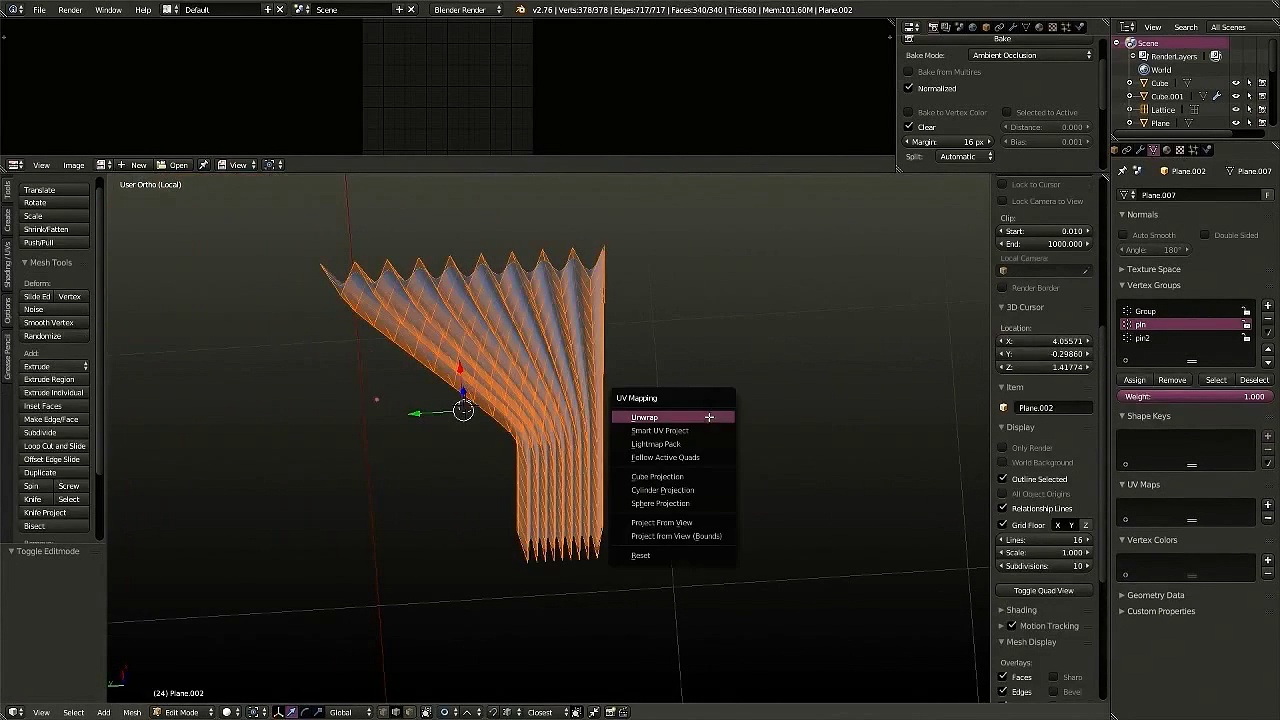This screenshot has height=720, width=1280.
Task: Click the pin icon in properties header
Action: click(1122, 171)
